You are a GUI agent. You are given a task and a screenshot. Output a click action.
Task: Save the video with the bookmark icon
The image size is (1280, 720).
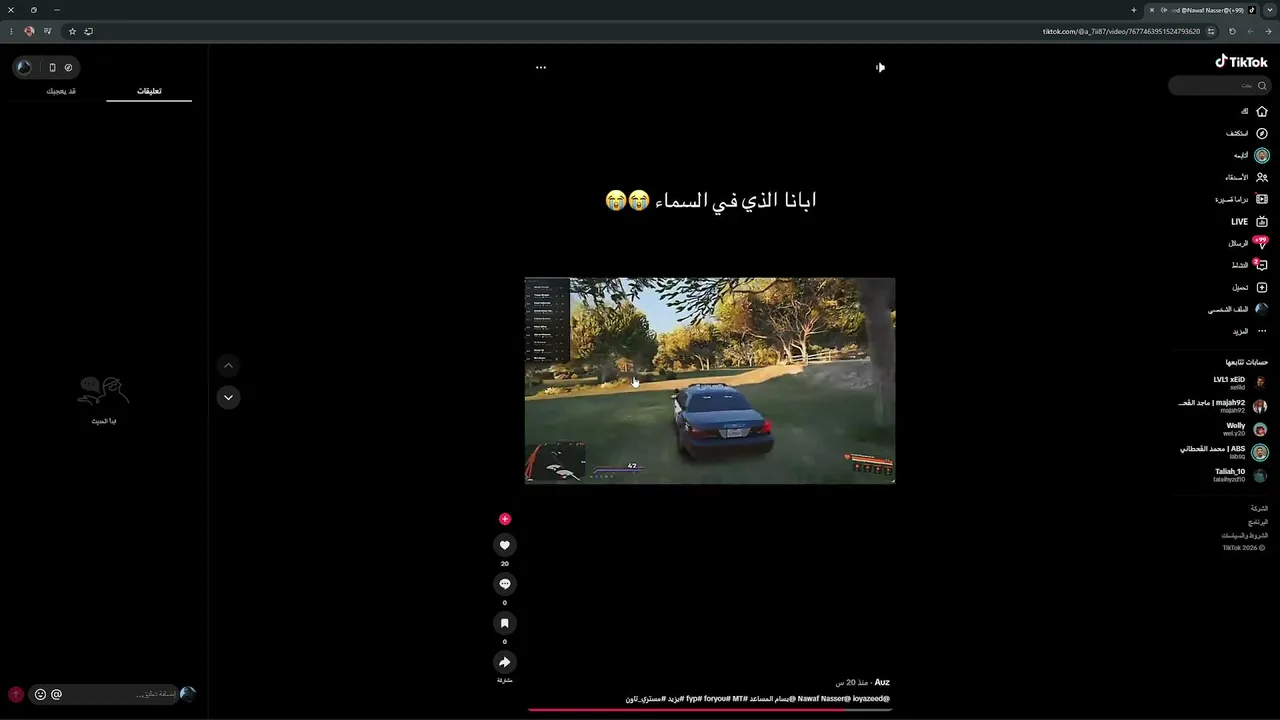click(x=505, y=623)
